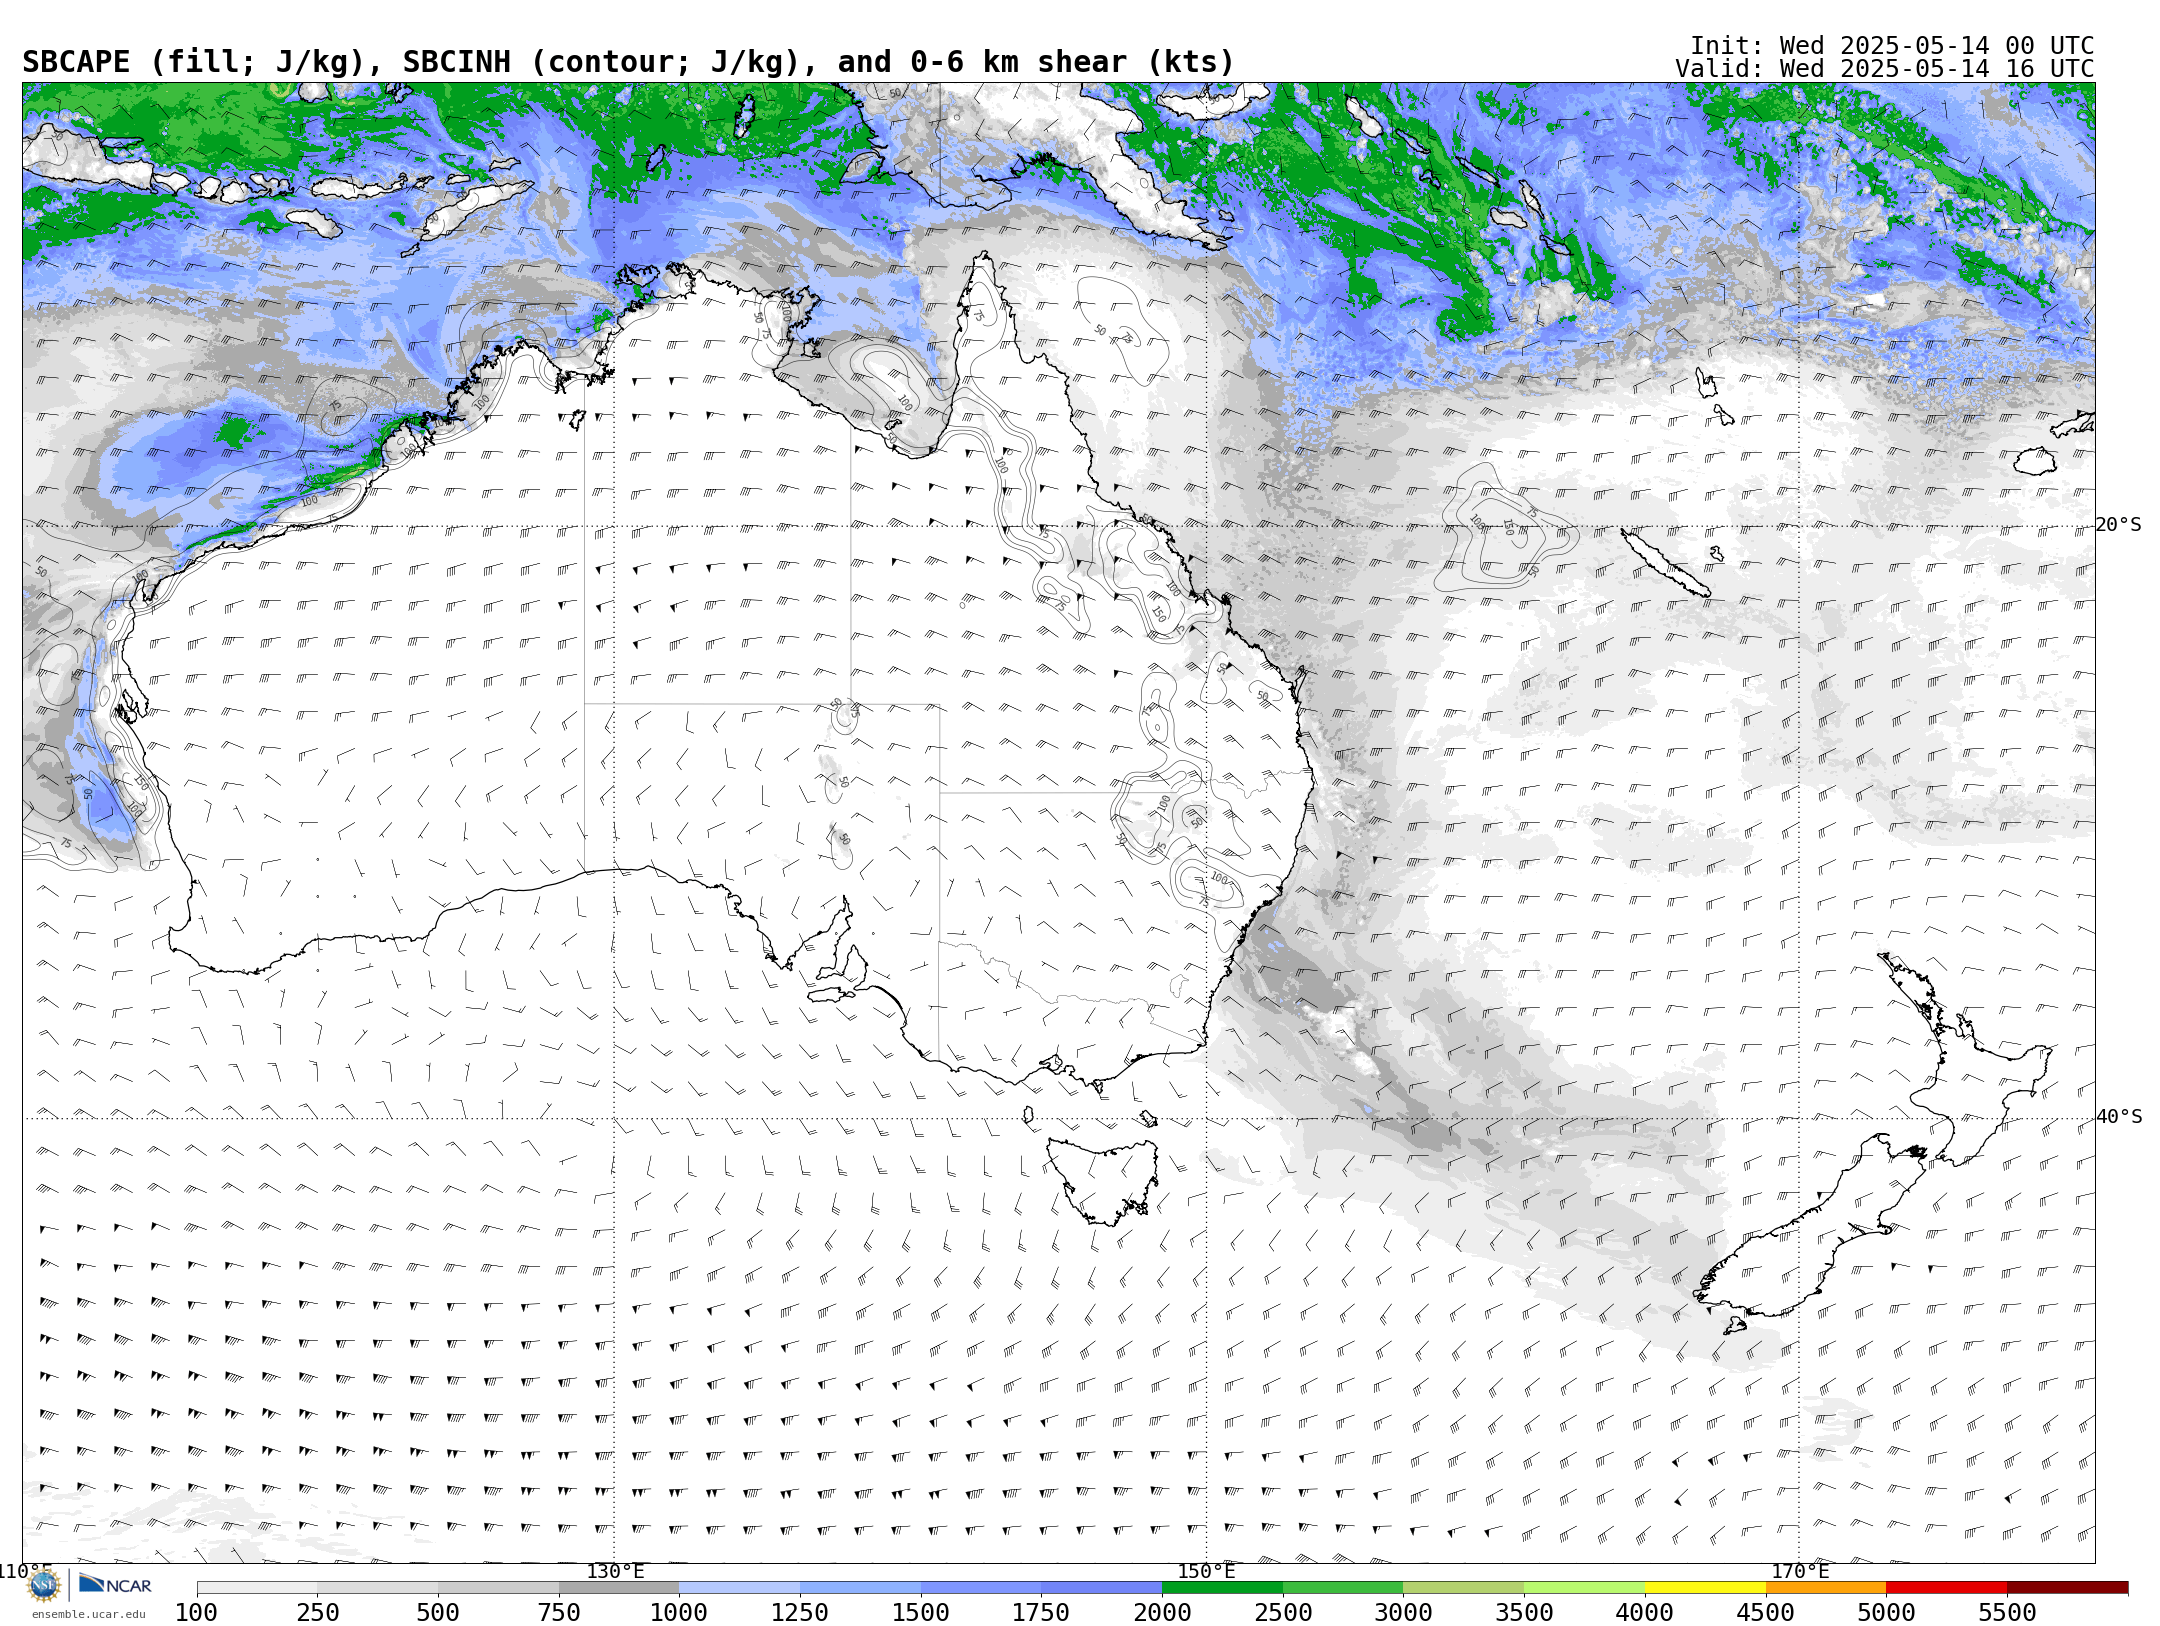Pick the dark red above-5500 colorbar segment
Viewport: 2160px width, 1626px height.
[2067, 1588]
